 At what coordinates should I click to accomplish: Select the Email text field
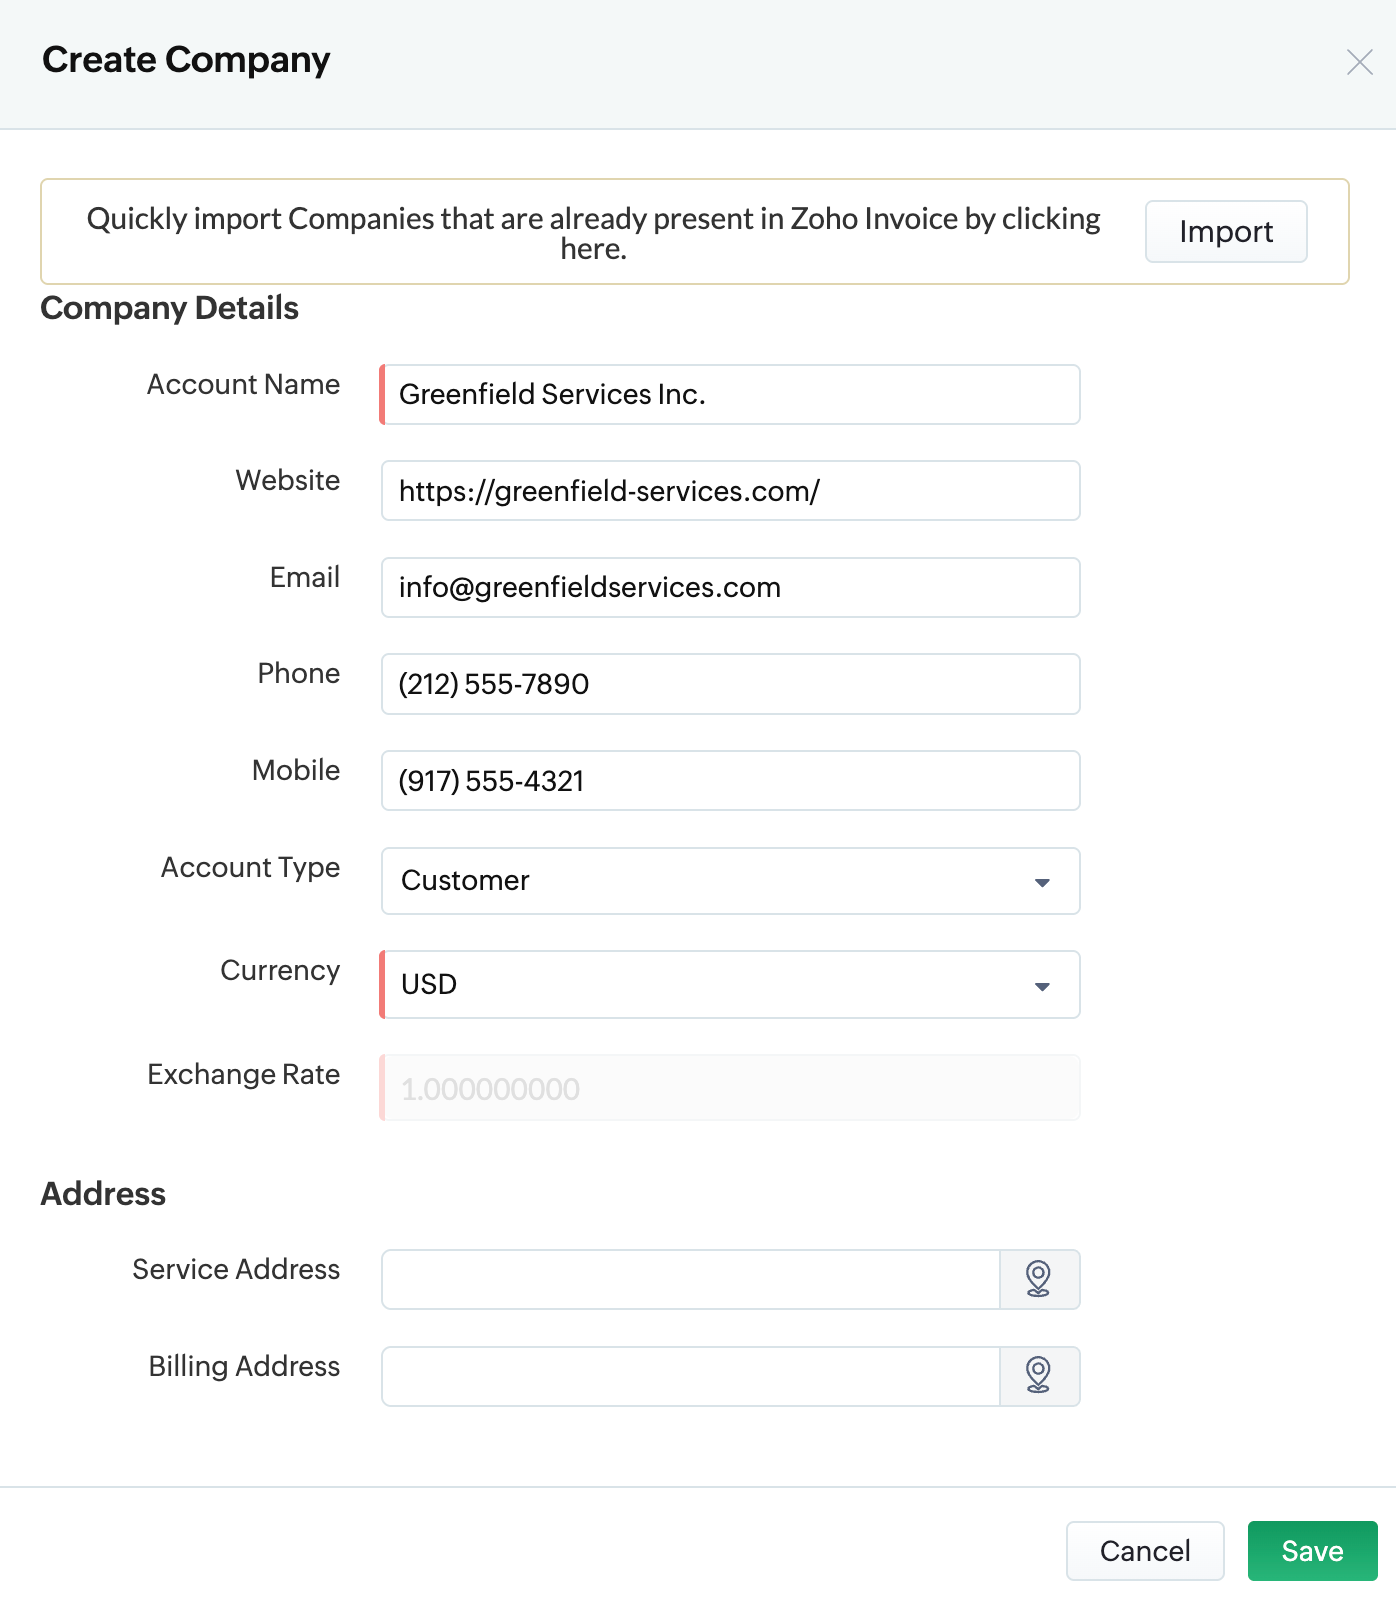[x=730, y=588]
